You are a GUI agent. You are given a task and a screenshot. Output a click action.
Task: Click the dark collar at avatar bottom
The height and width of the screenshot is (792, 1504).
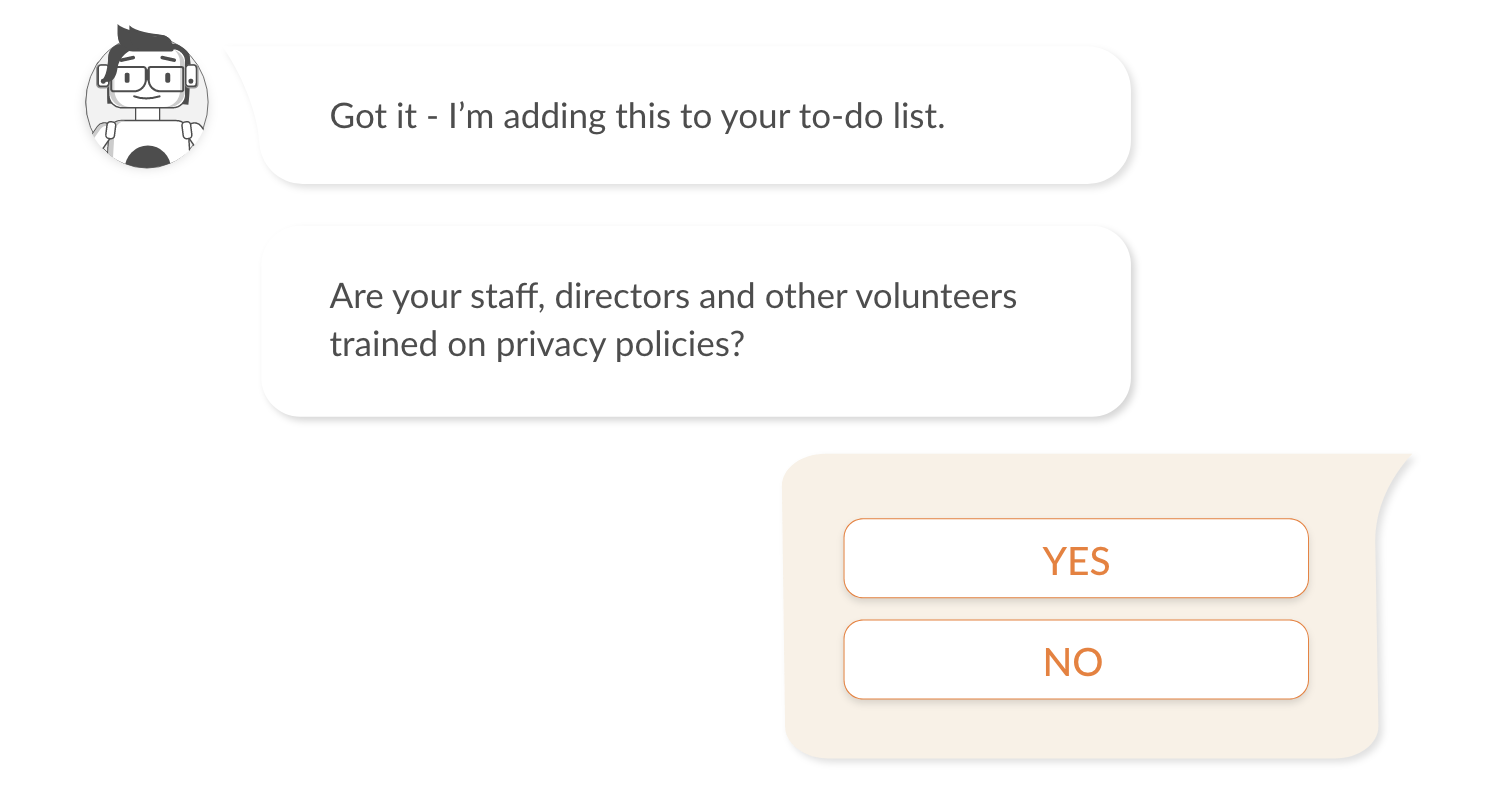tap(148, 157)
